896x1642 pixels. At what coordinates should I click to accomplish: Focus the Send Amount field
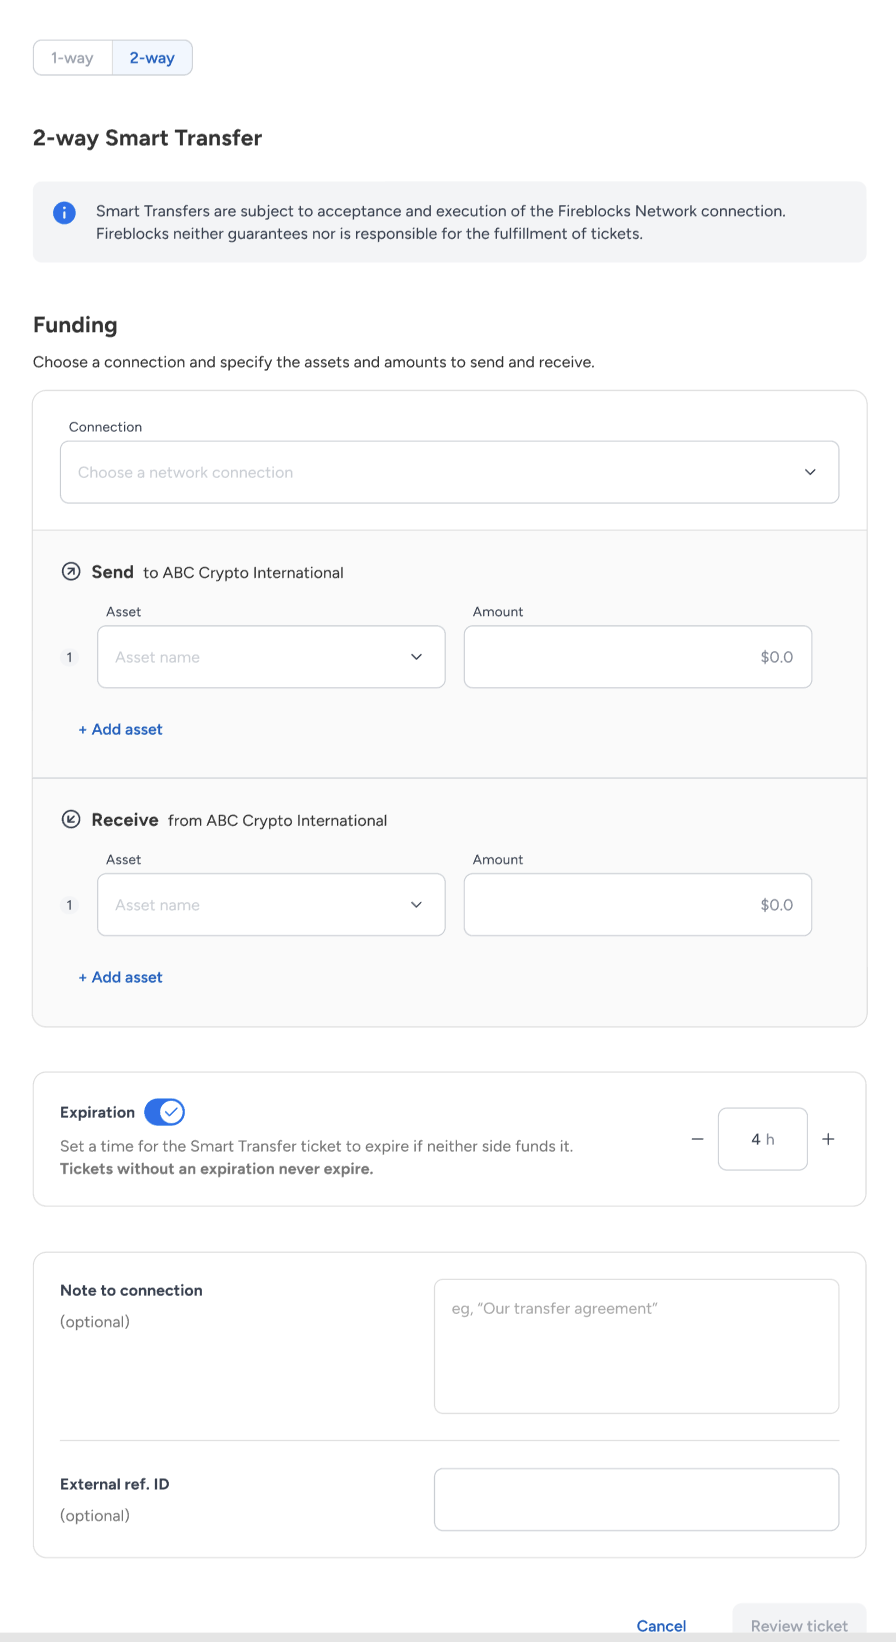[638, 657]
